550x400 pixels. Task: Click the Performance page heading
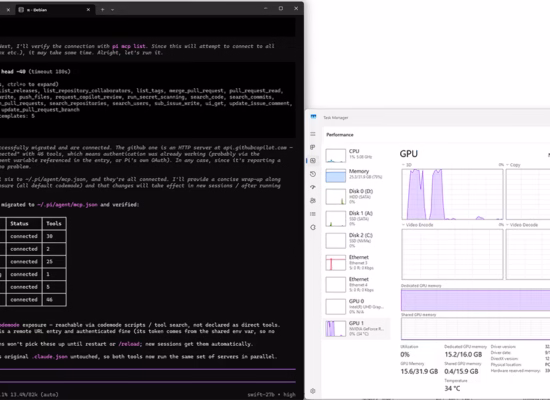340,135
